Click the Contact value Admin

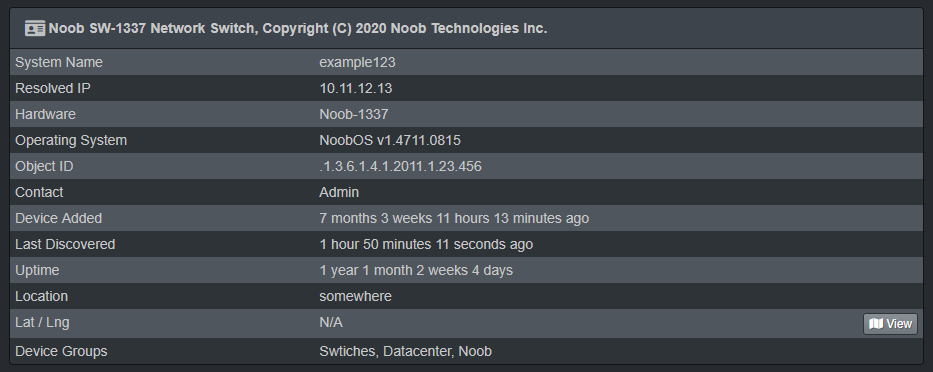[x=339, y=192]
